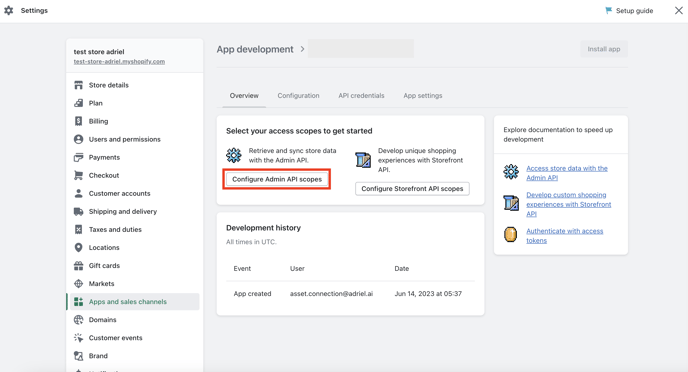688x372 pixels.
Task: Click the Billing dollar icon
Action: coord(79,121)
